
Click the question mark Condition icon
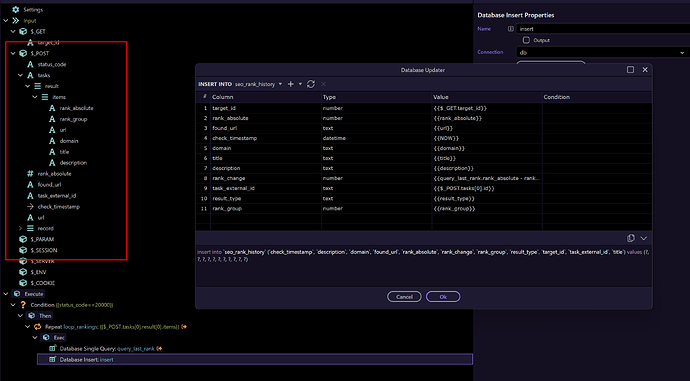point(23,305)
